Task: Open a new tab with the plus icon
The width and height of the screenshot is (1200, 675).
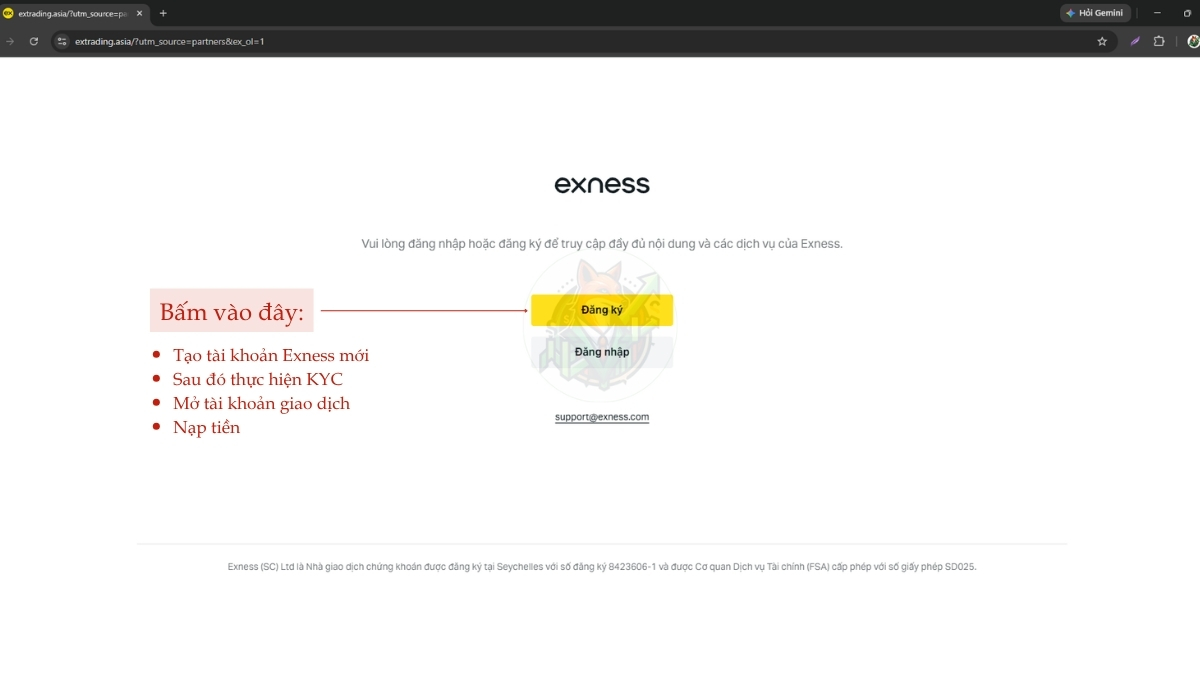Action: 163,13
